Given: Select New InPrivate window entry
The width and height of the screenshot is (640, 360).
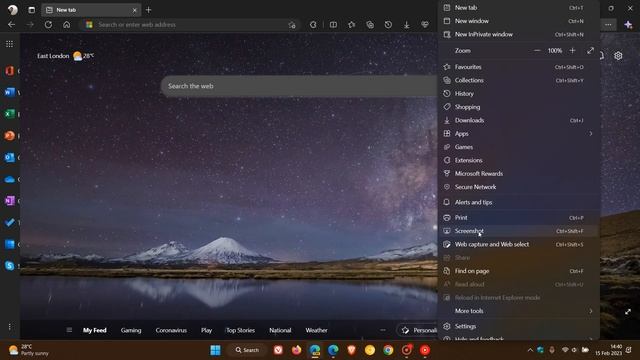Looking at the screenshot, I should [x=519, y=34].
